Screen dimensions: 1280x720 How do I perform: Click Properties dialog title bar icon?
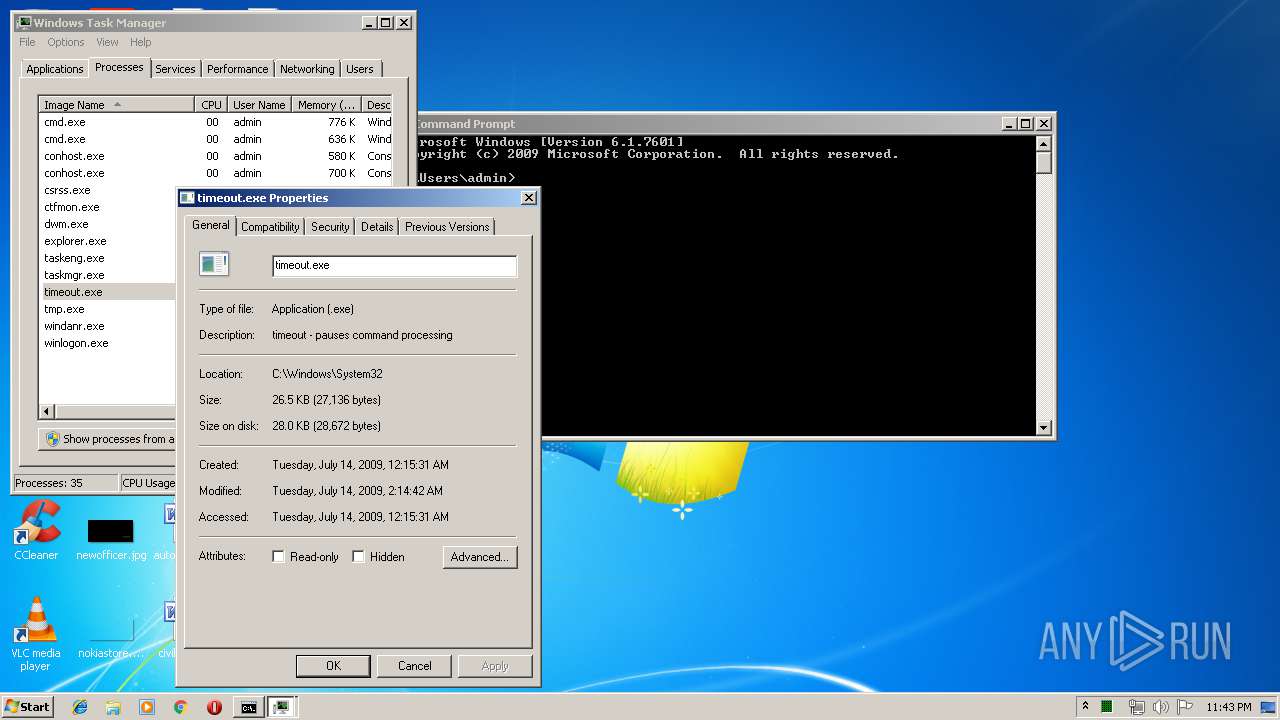click(x=187, y=198)
